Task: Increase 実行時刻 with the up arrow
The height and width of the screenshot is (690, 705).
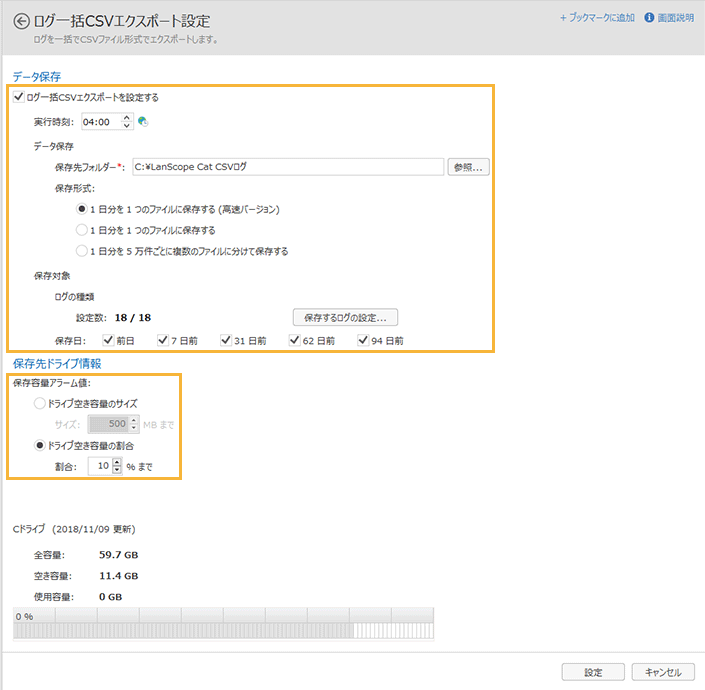Action: tap(127, 118)
